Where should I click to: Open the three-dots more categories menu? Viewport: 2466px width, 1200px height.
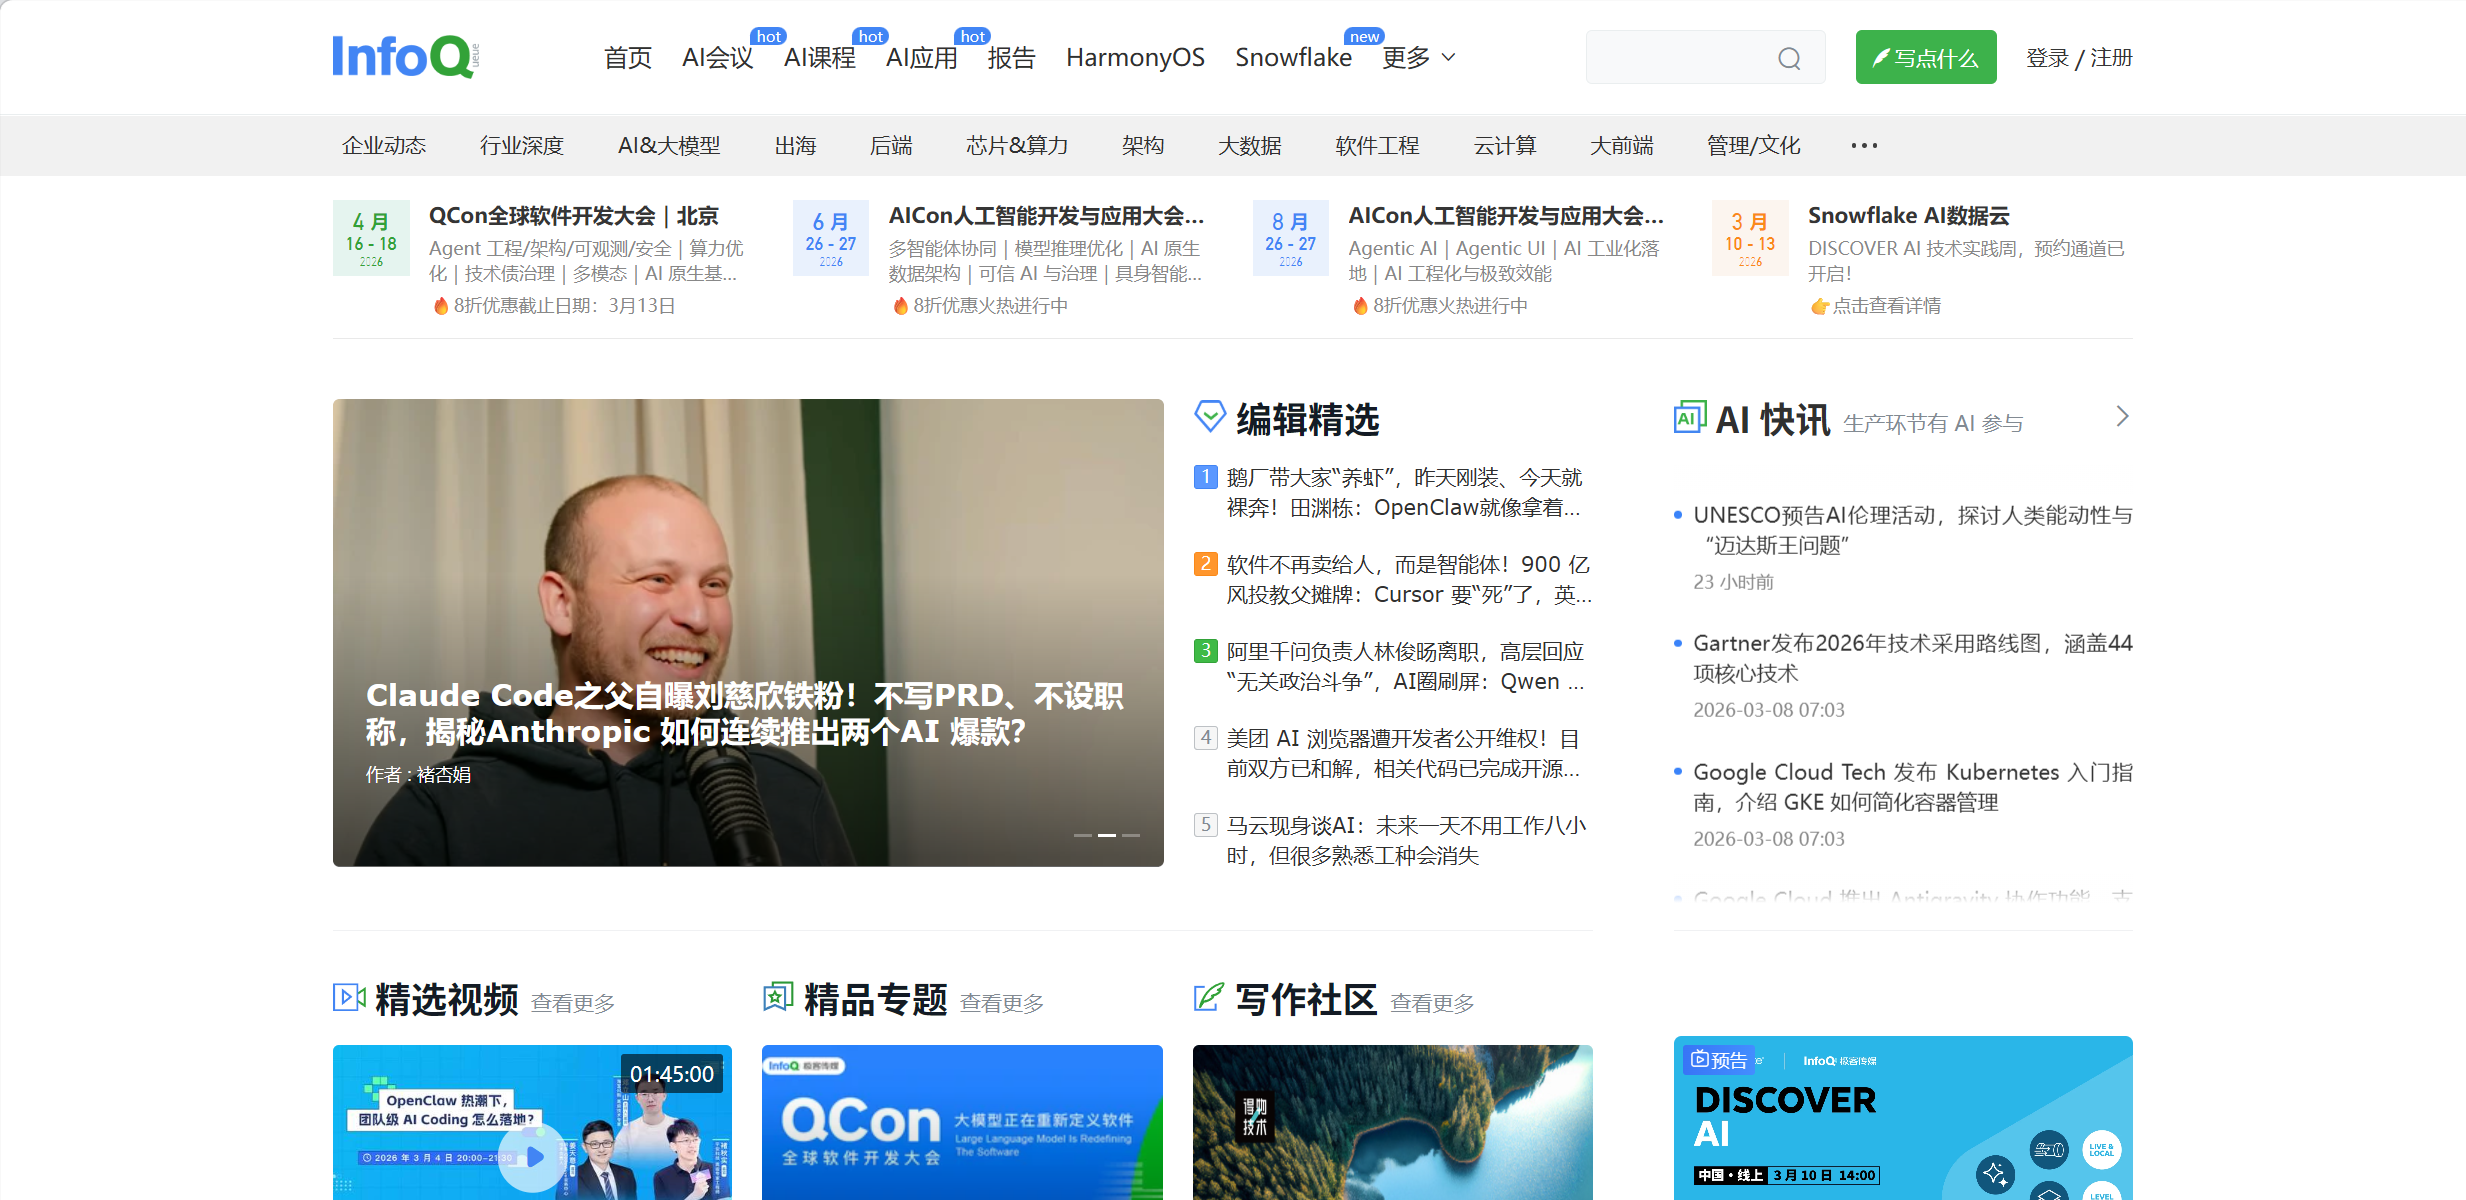tap(1863, 146)
